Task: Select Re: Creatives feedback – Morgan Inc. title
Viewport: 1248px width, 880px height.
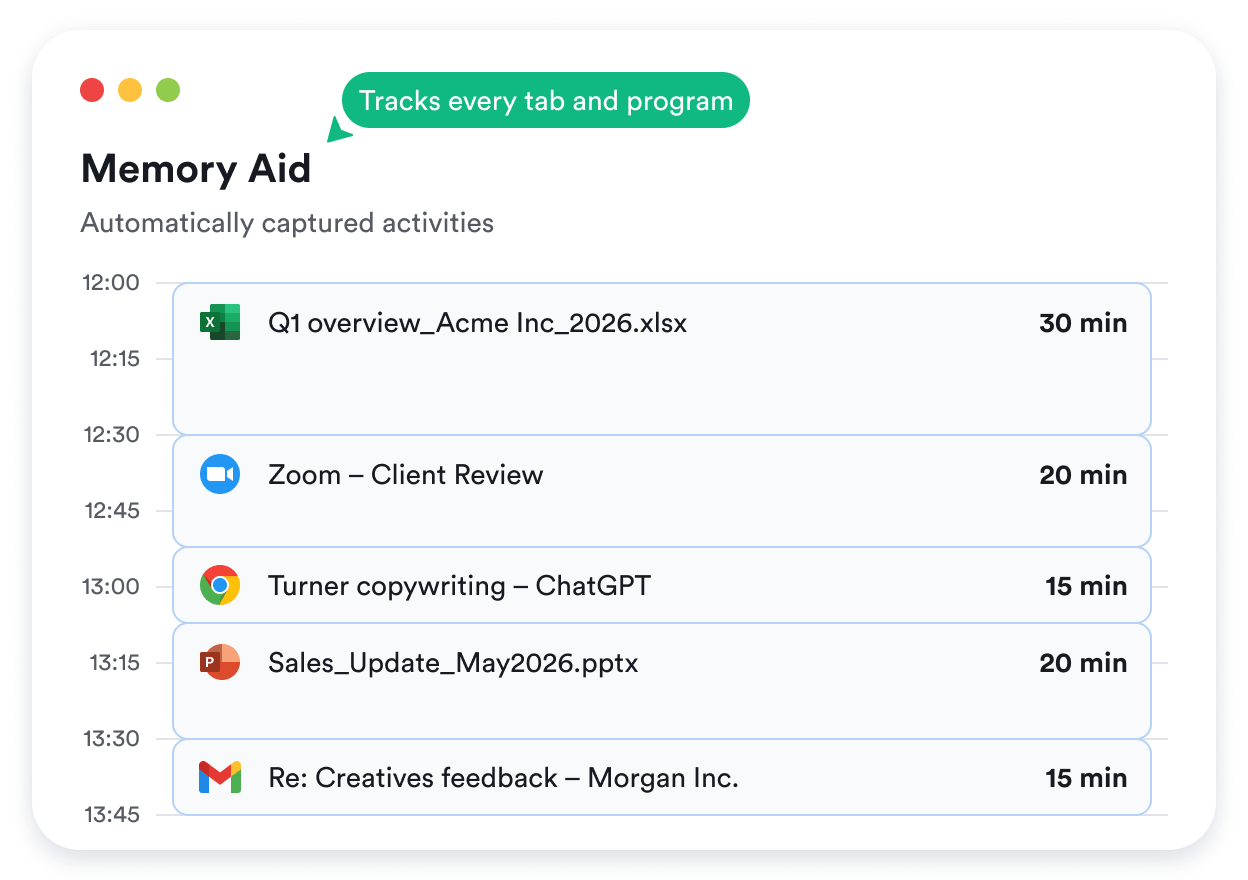Action: click(x=503, y=777)
